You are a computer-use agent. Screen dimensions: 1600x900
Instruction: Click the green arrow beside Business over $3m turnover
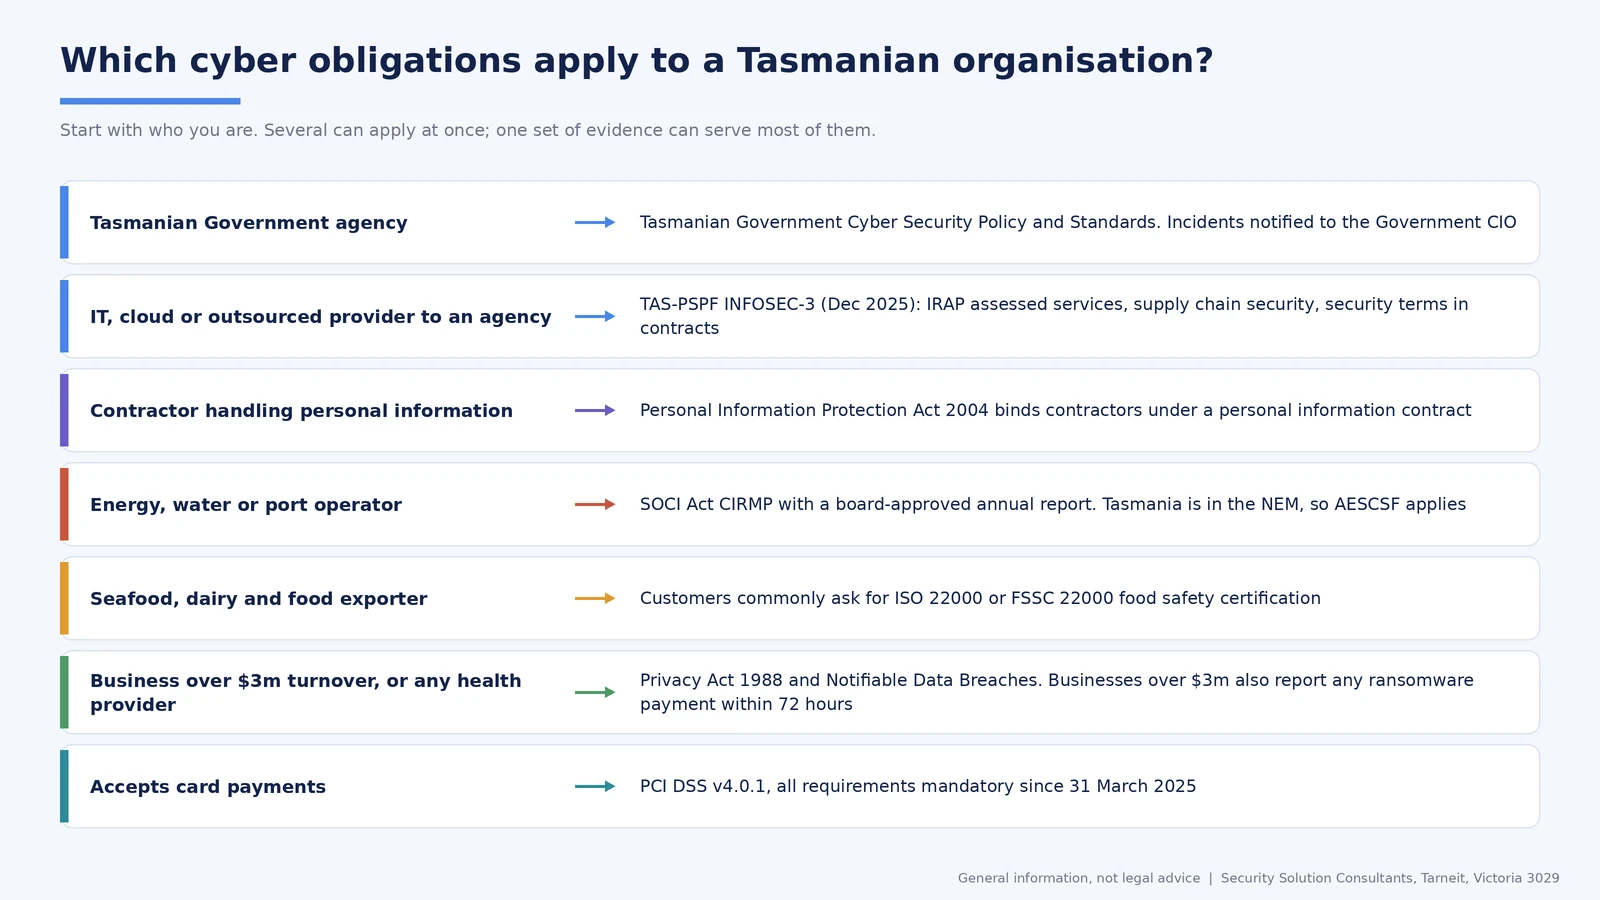pyautogui.click(x=595, y=692)
